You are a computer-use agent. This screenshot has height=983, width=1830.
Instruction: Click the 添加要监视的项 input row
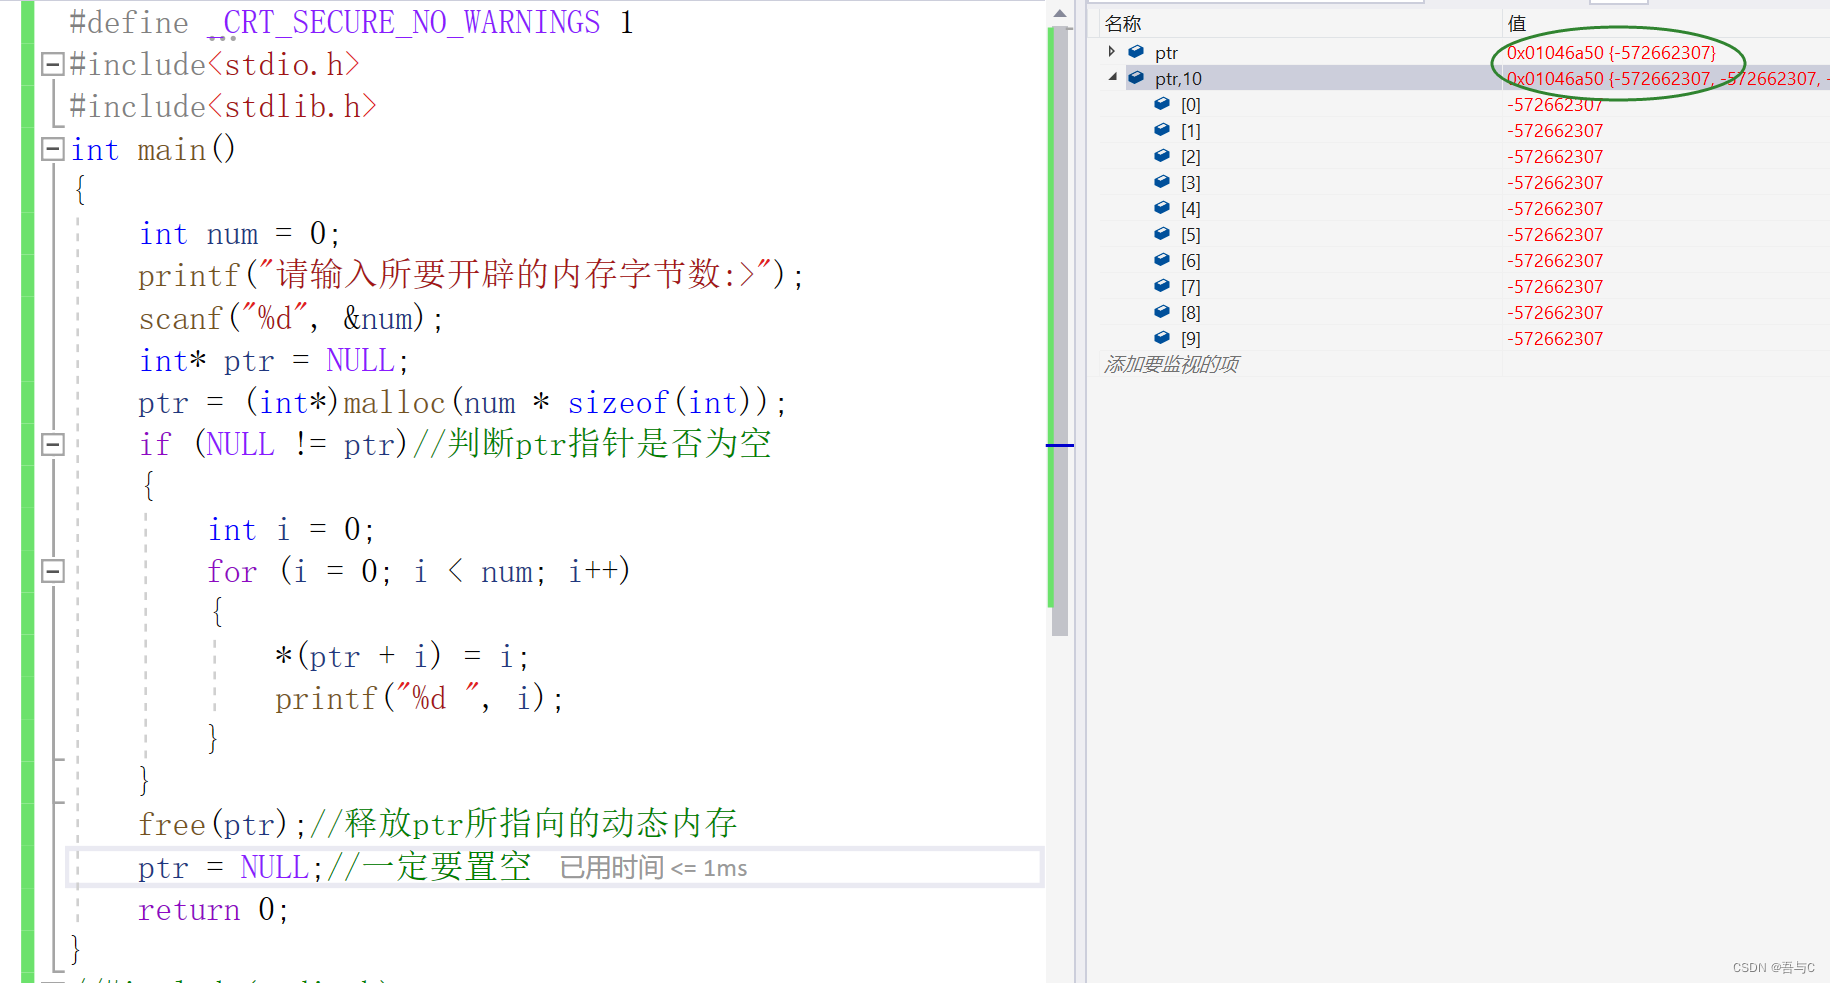coord(1465,364)
